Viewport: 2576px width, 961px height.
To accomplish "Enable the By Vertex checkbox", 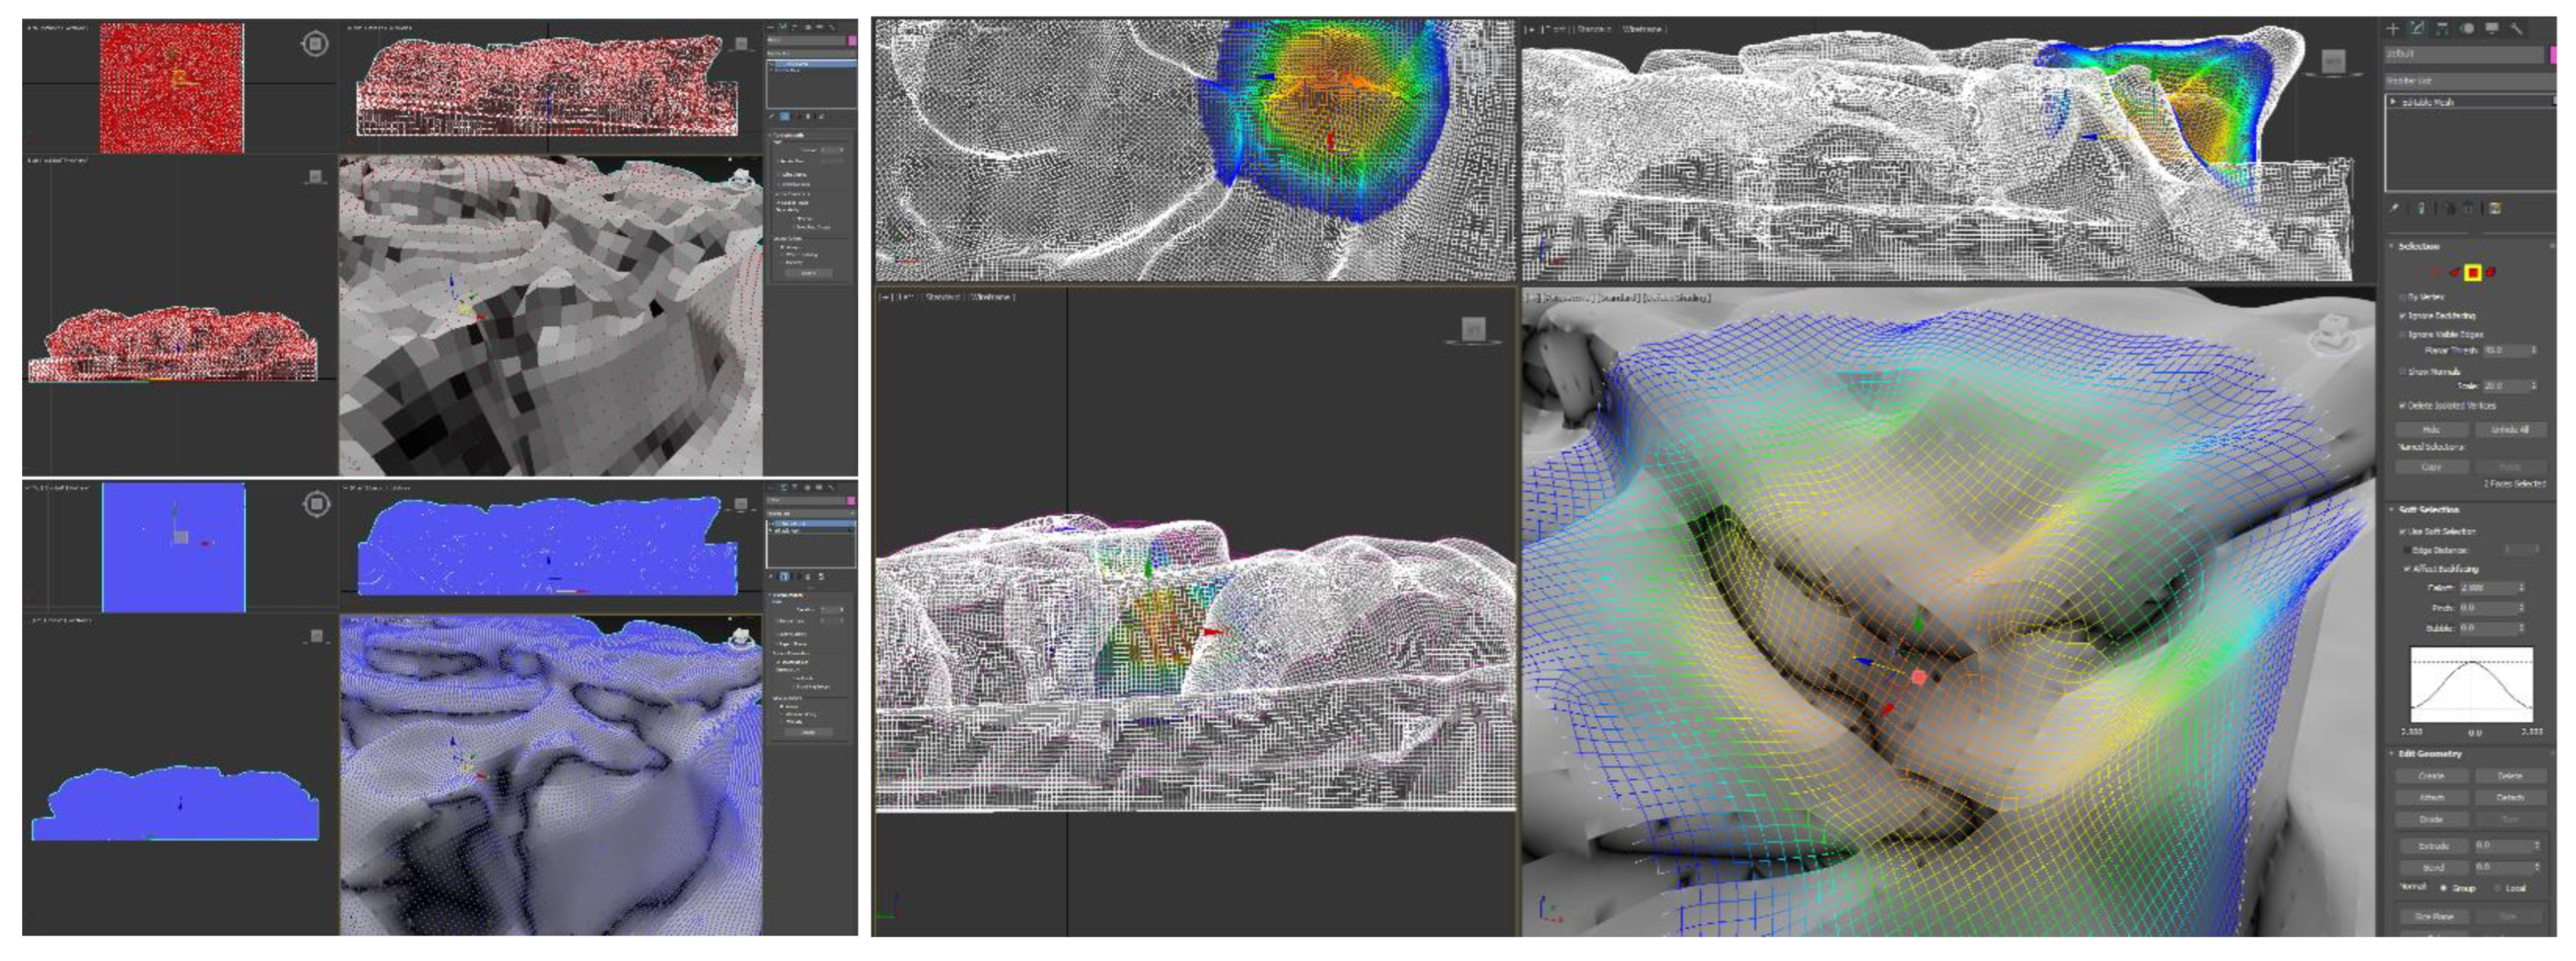I will point(2403,297).
